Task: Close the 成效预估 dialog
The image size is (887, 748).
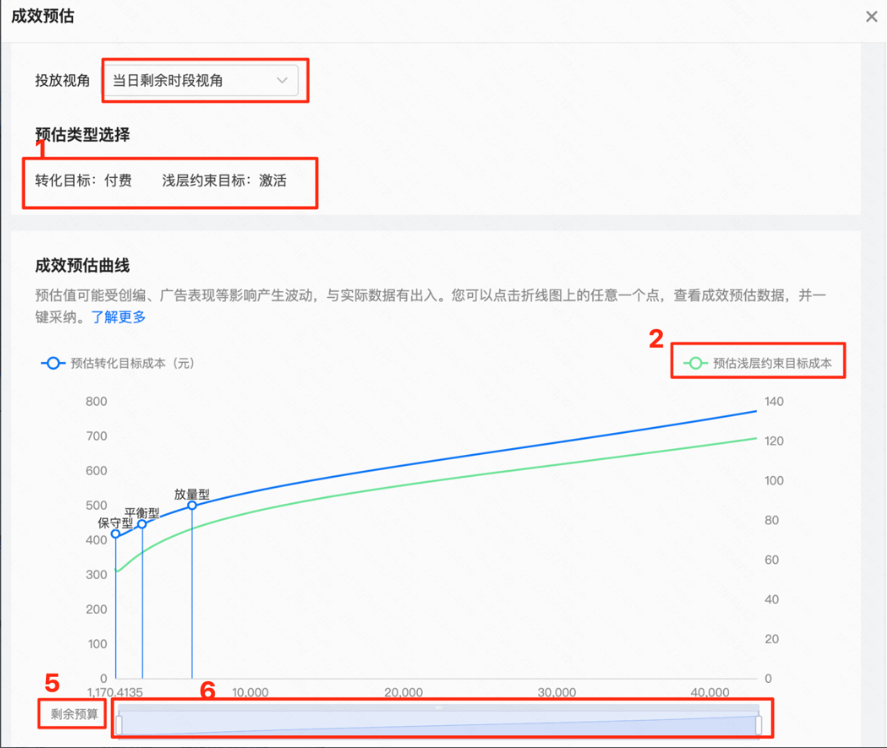Action: tap(871, 16)
